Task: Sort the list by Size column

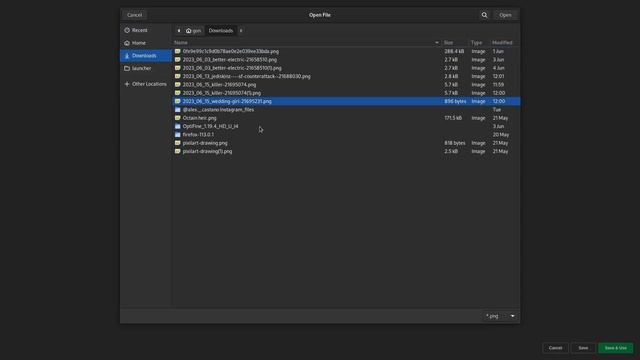Action: coord(448,42)
